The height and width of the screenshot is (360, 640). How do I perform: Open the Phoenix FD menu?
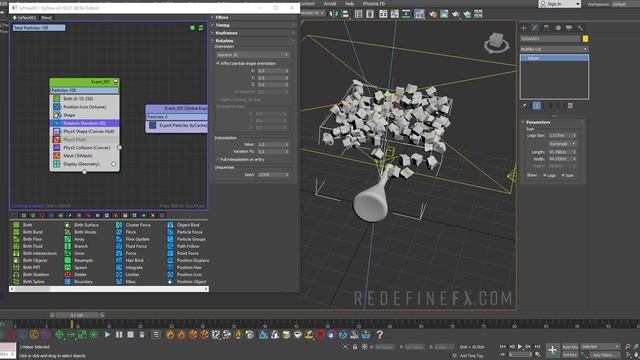374,4
